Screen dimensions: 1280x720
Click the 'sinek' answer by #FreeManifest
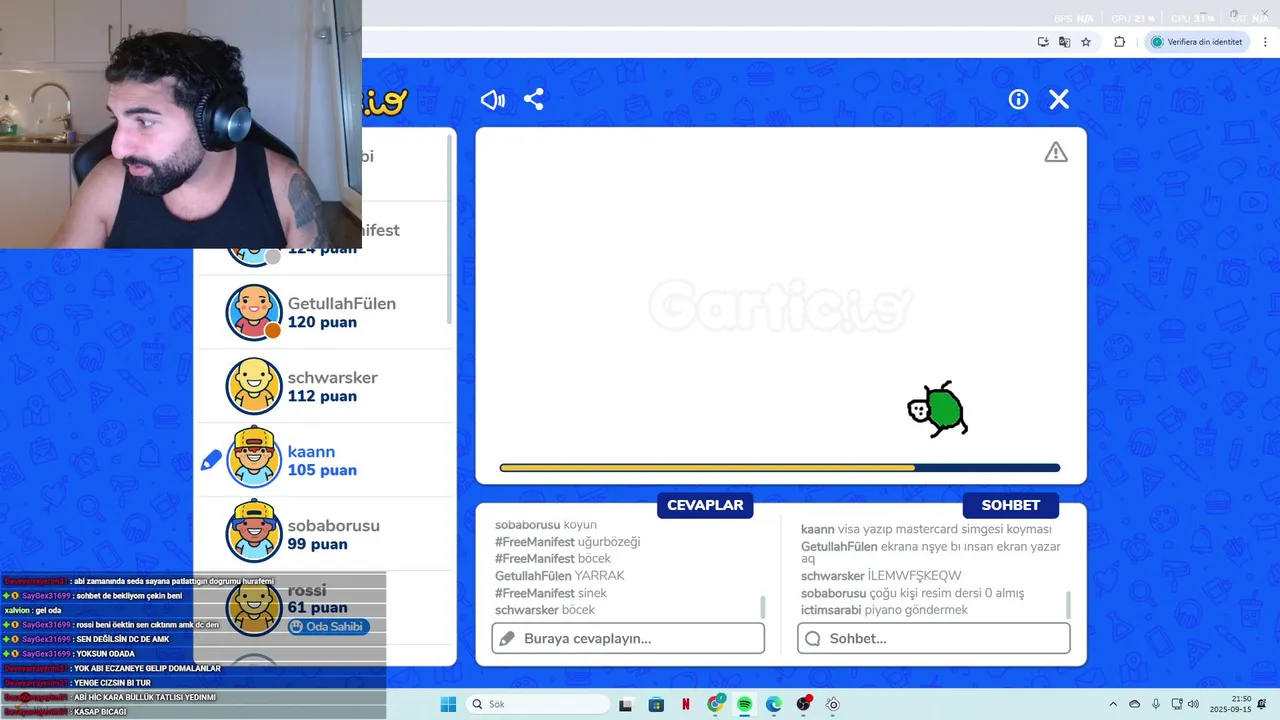coord(592,593)
